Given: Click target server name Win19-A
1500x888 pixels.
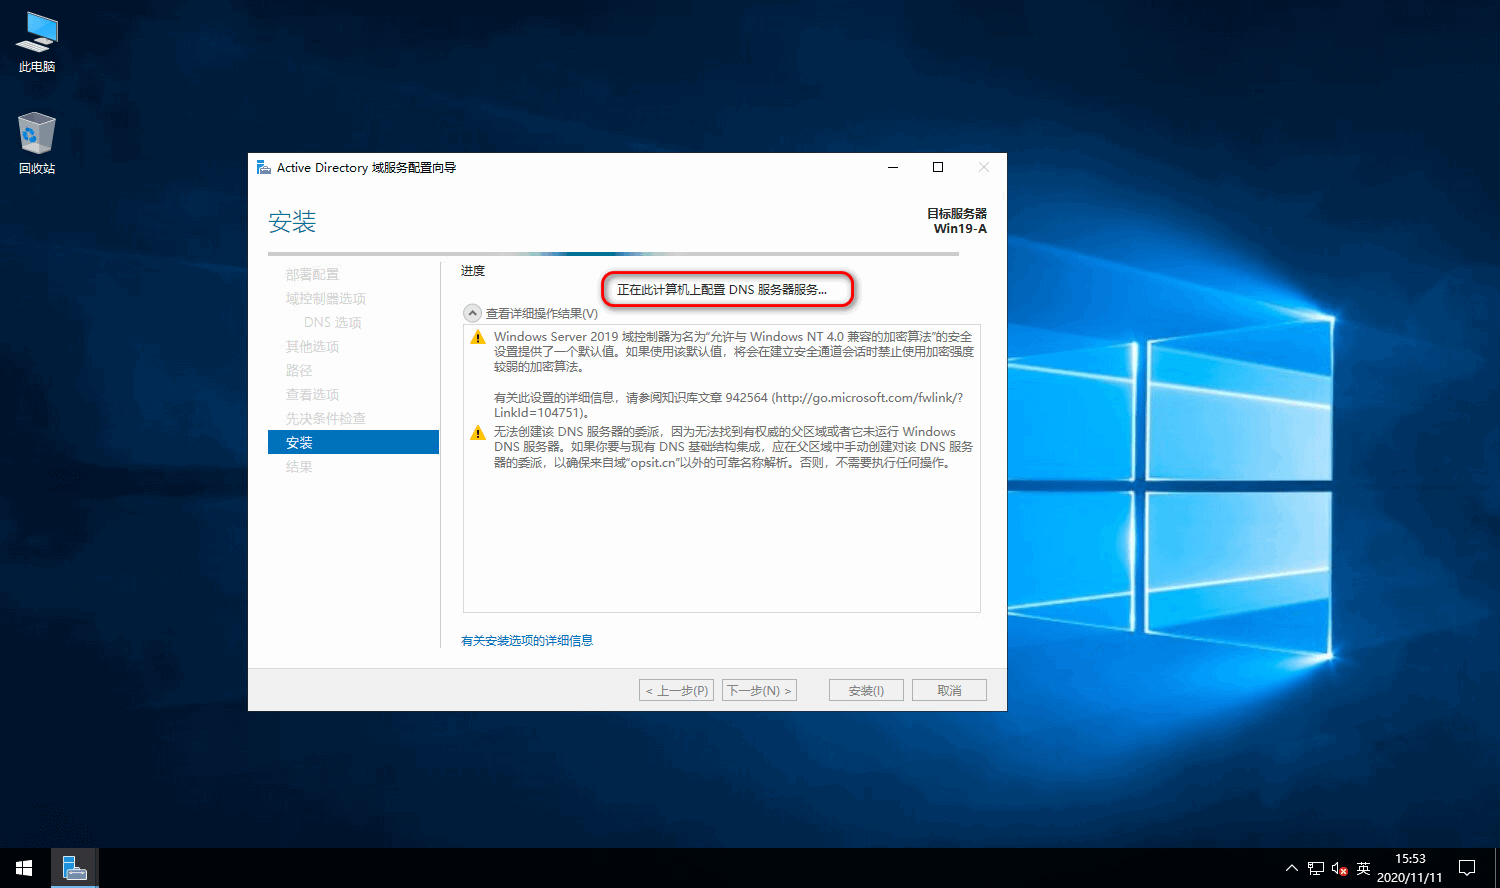Looking at the screenshot, I should pos(960,229).
